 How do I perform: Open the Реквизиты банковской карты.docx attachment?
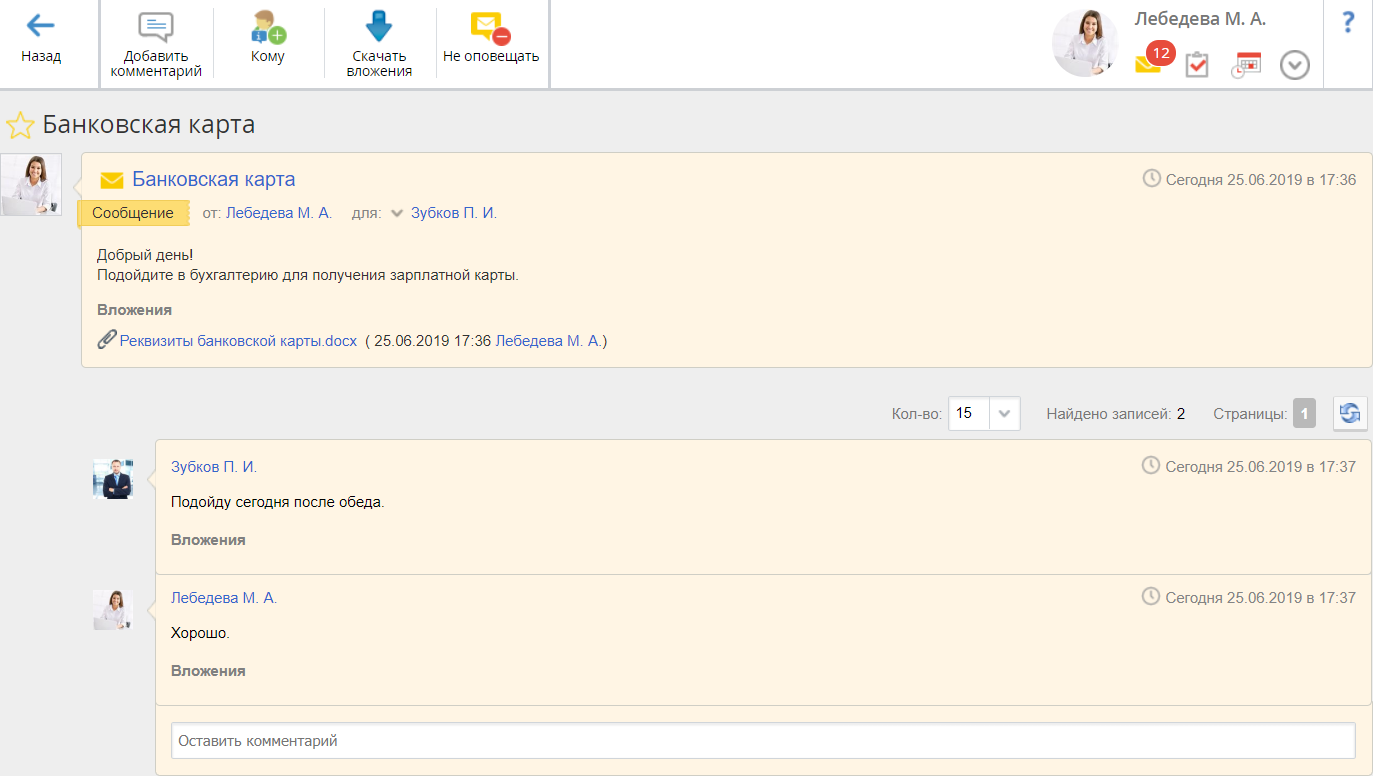238,341
